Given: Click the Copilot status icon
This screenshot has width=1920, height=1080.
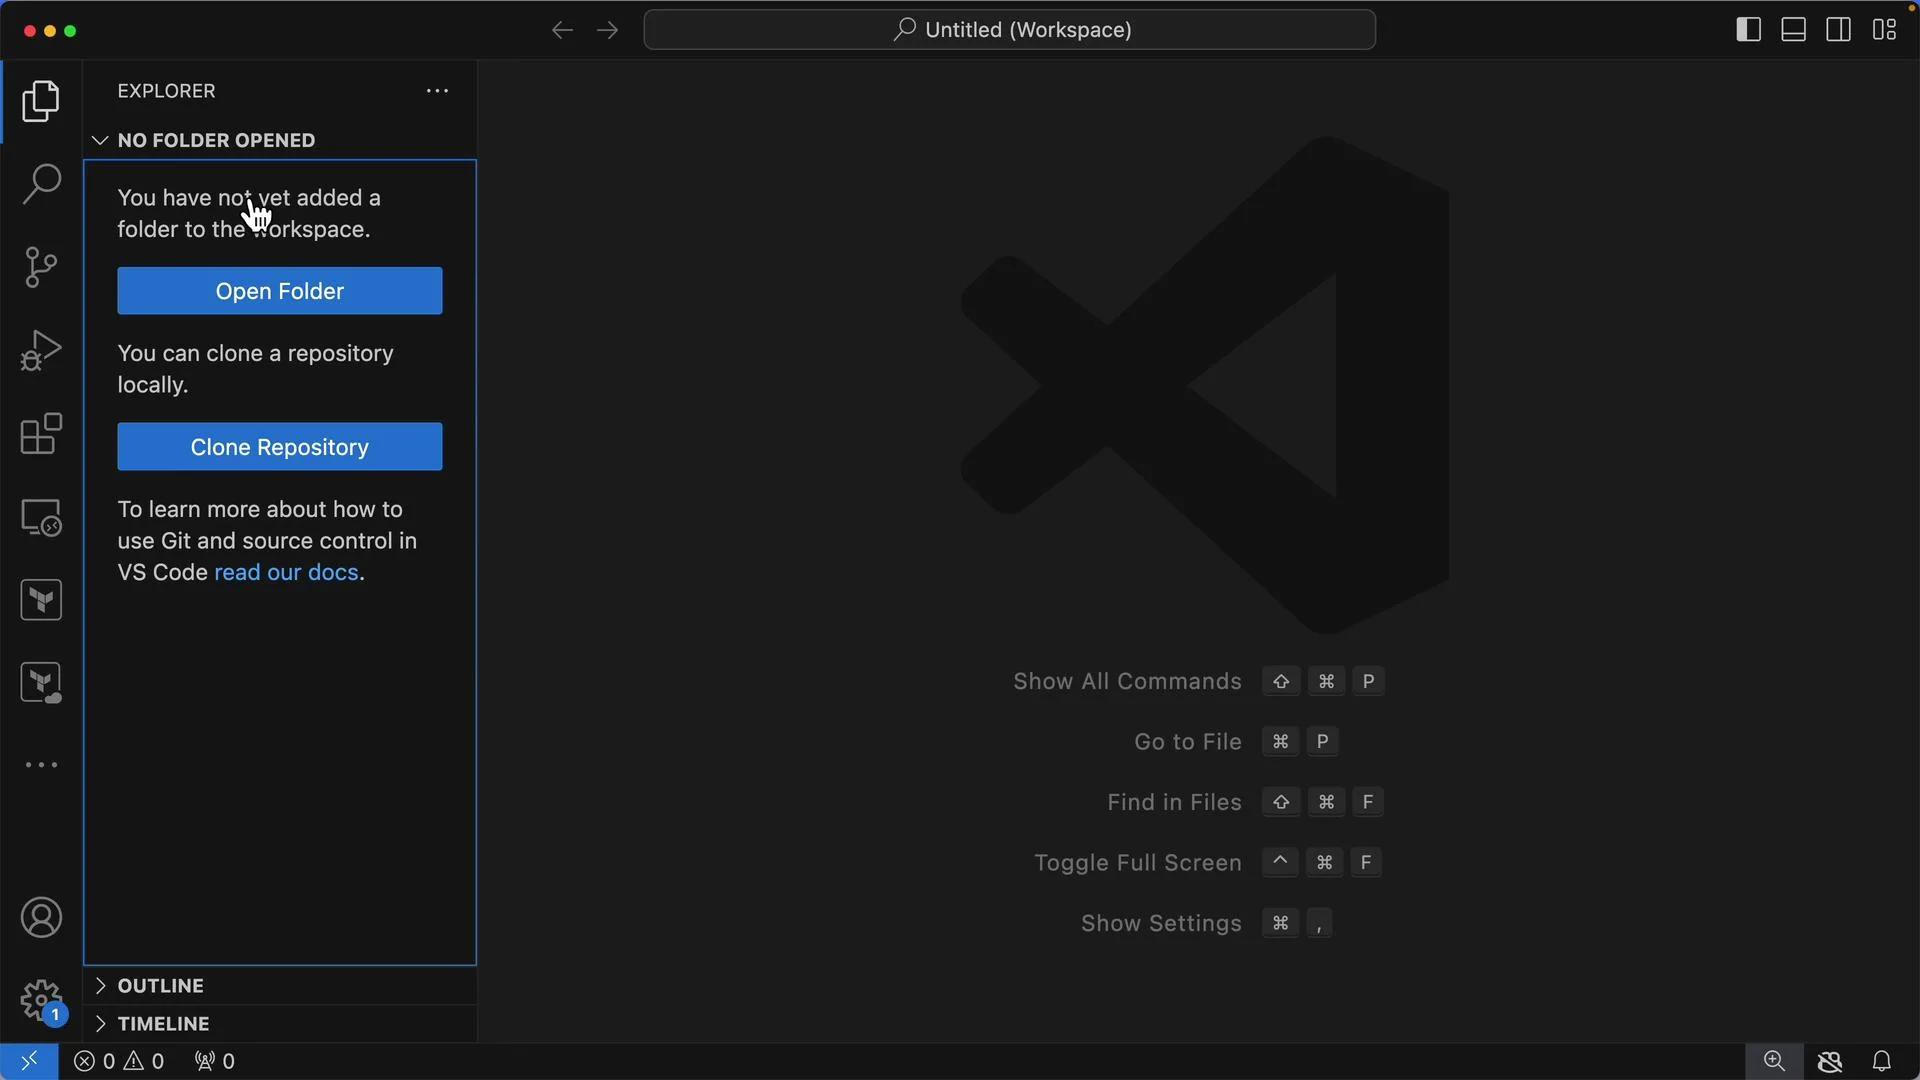Looking at the screenshot, I should 1830,1061.
